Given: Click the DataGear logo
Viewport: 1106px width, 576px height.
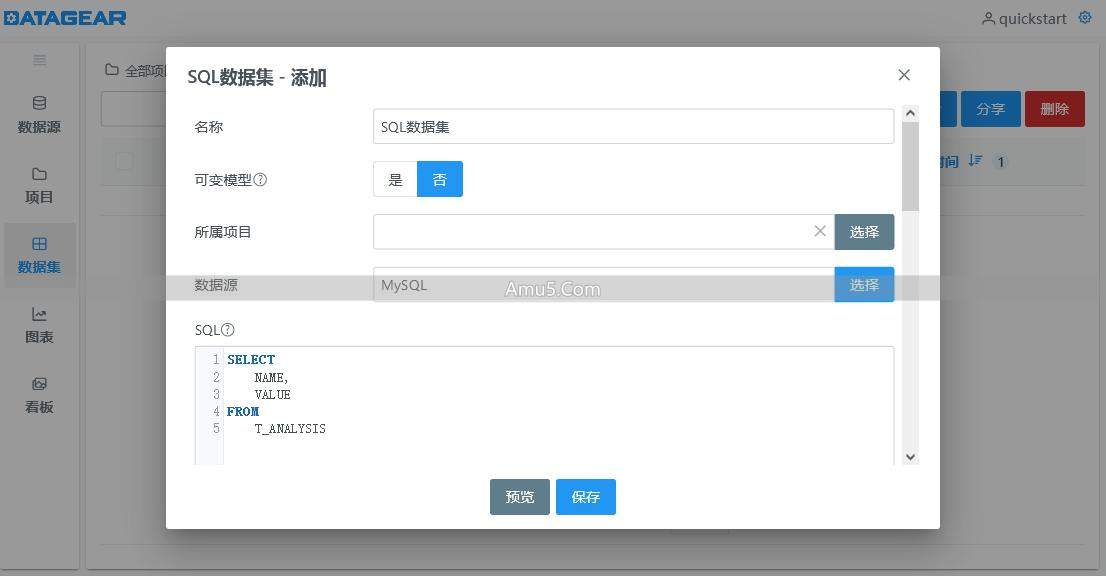Looking at the screenshot, I should [64, 17].
